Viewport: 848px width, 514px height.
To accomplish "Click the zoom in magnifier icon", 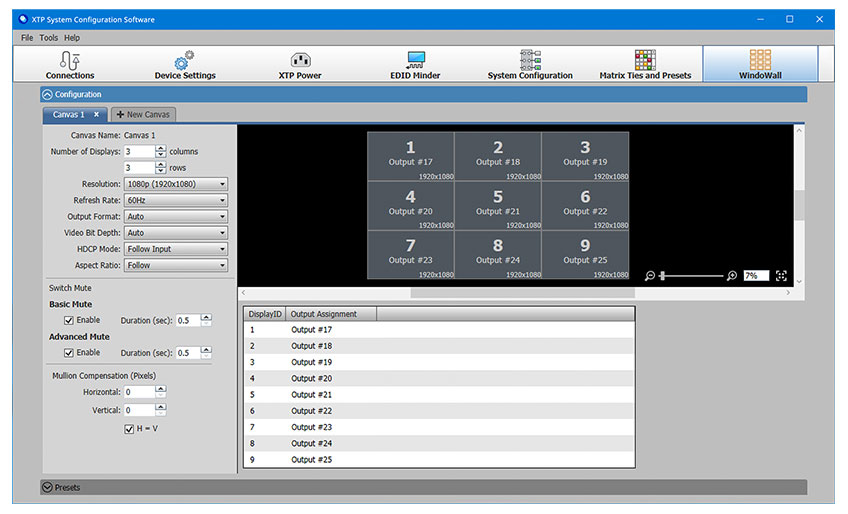I will point(732,276).
